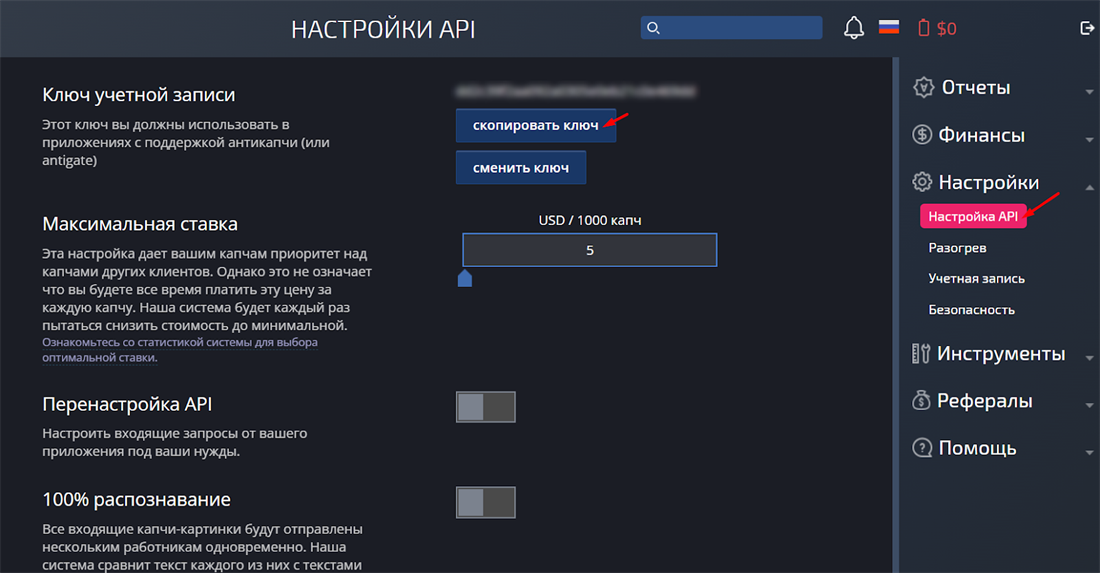
Task: Open the Учетная запись menu item
Action: point(976,278)
